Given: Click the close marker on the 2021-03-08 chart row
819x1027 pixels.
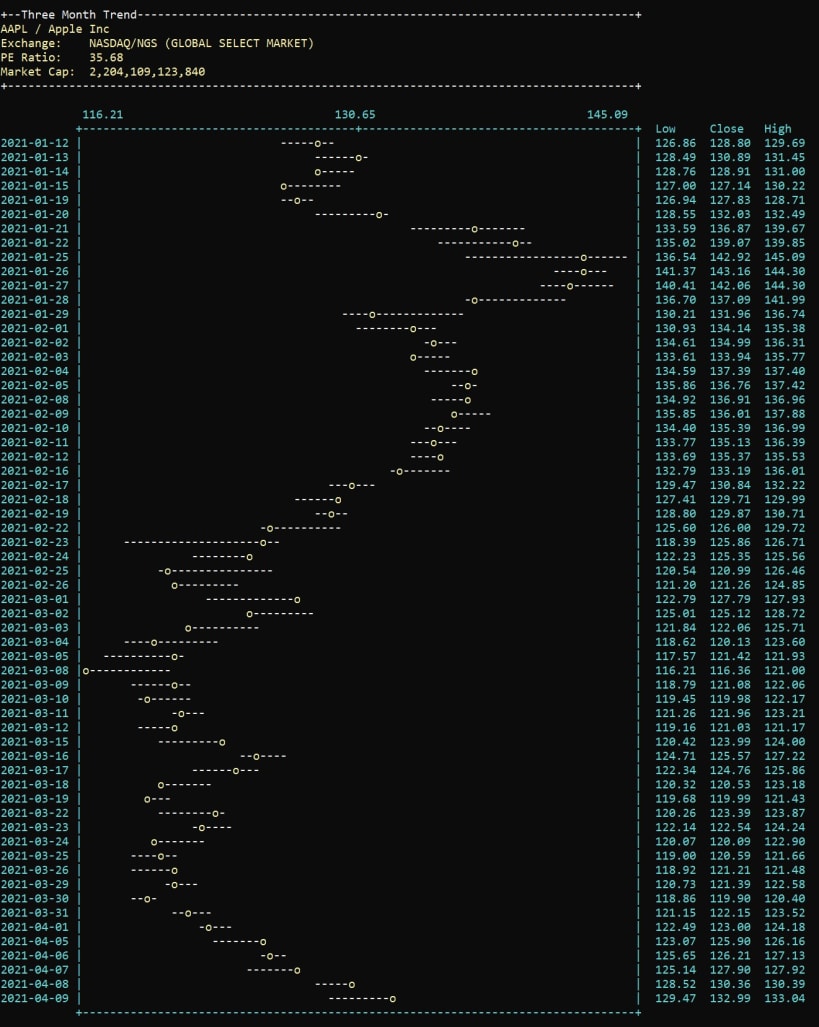Looking at the screenshot, I should point(86,671).
